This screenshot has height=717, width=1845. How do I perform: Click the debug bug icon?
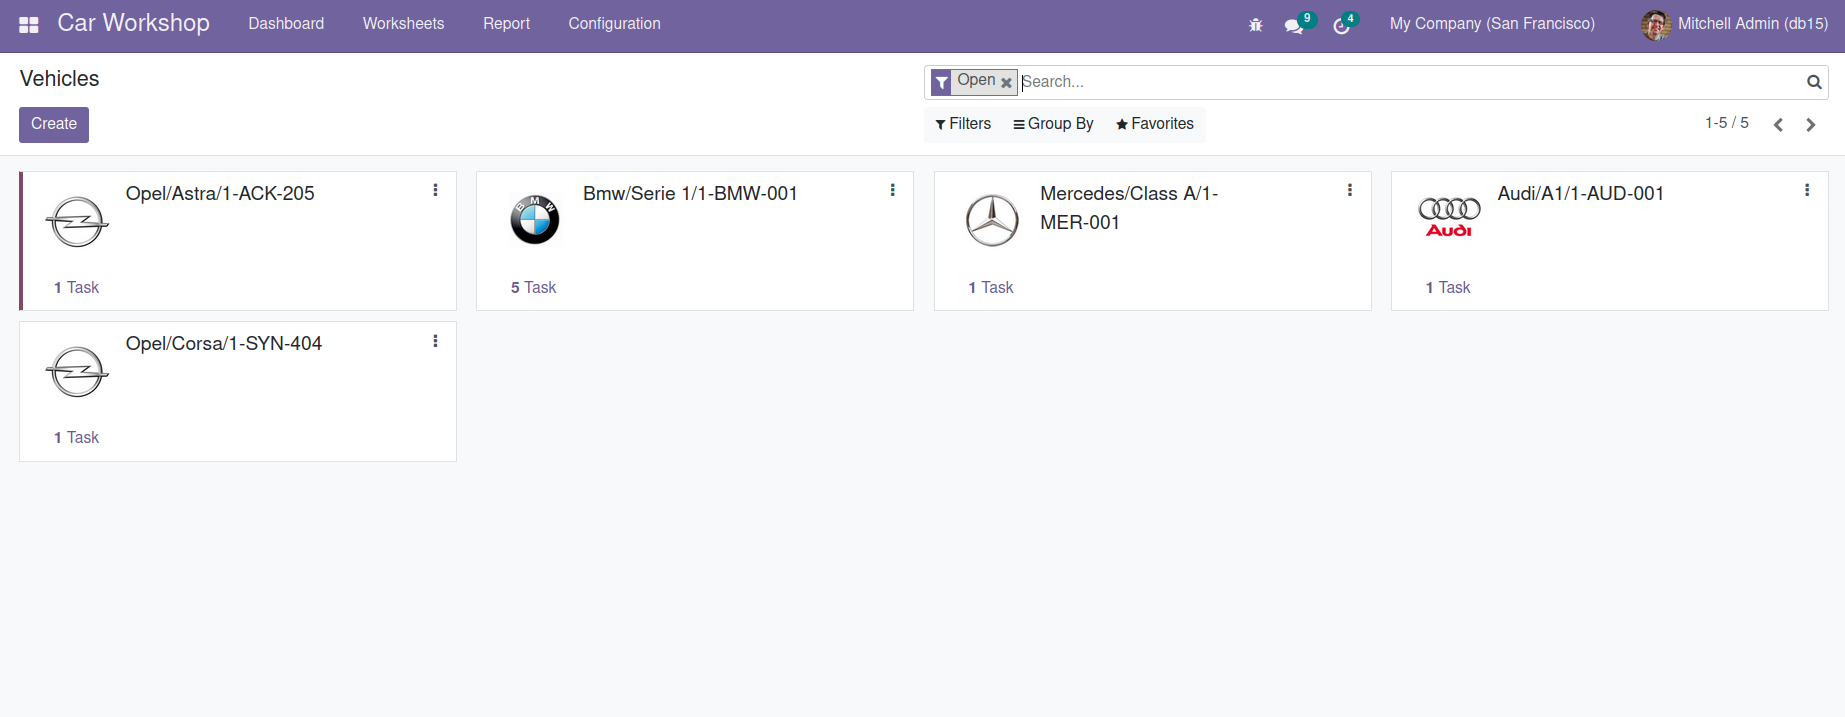coord(1256,25)
